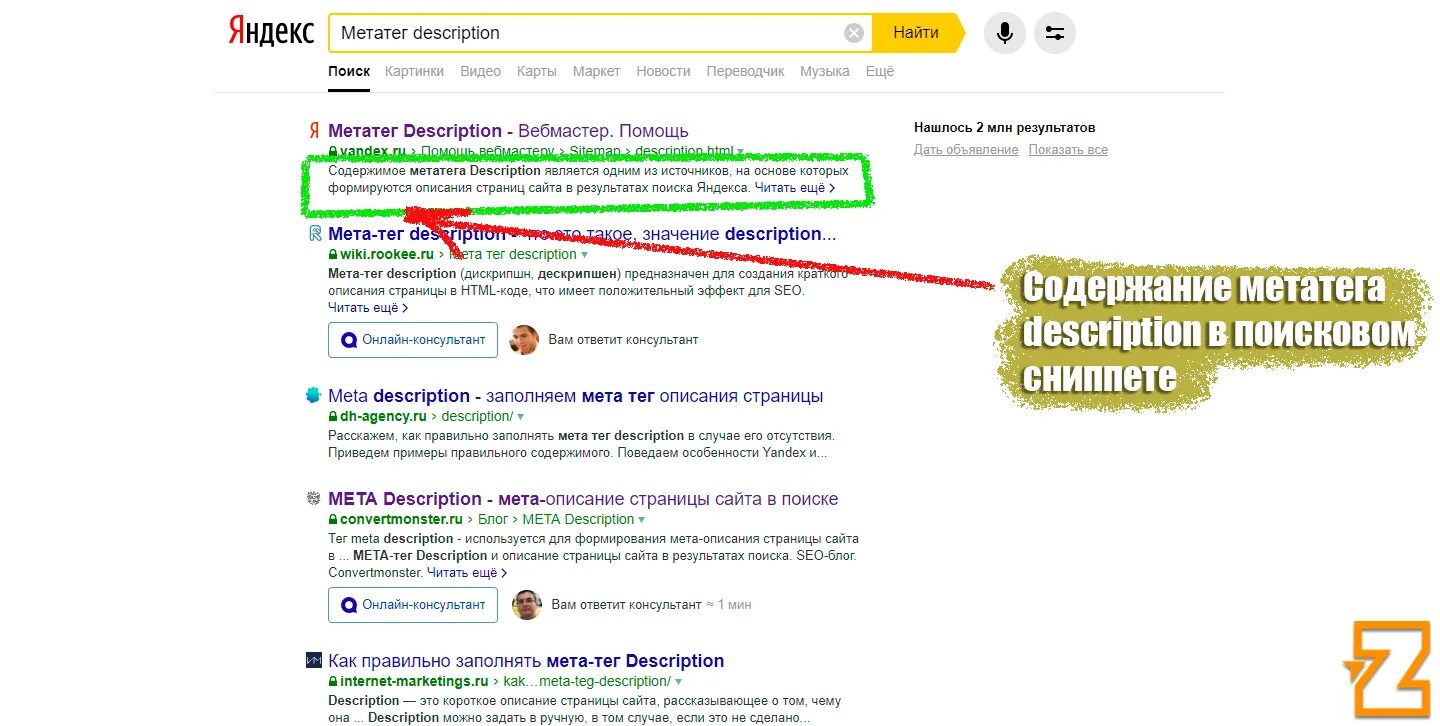Expand the breadcrumb arrow after description.html

(740, 150)
